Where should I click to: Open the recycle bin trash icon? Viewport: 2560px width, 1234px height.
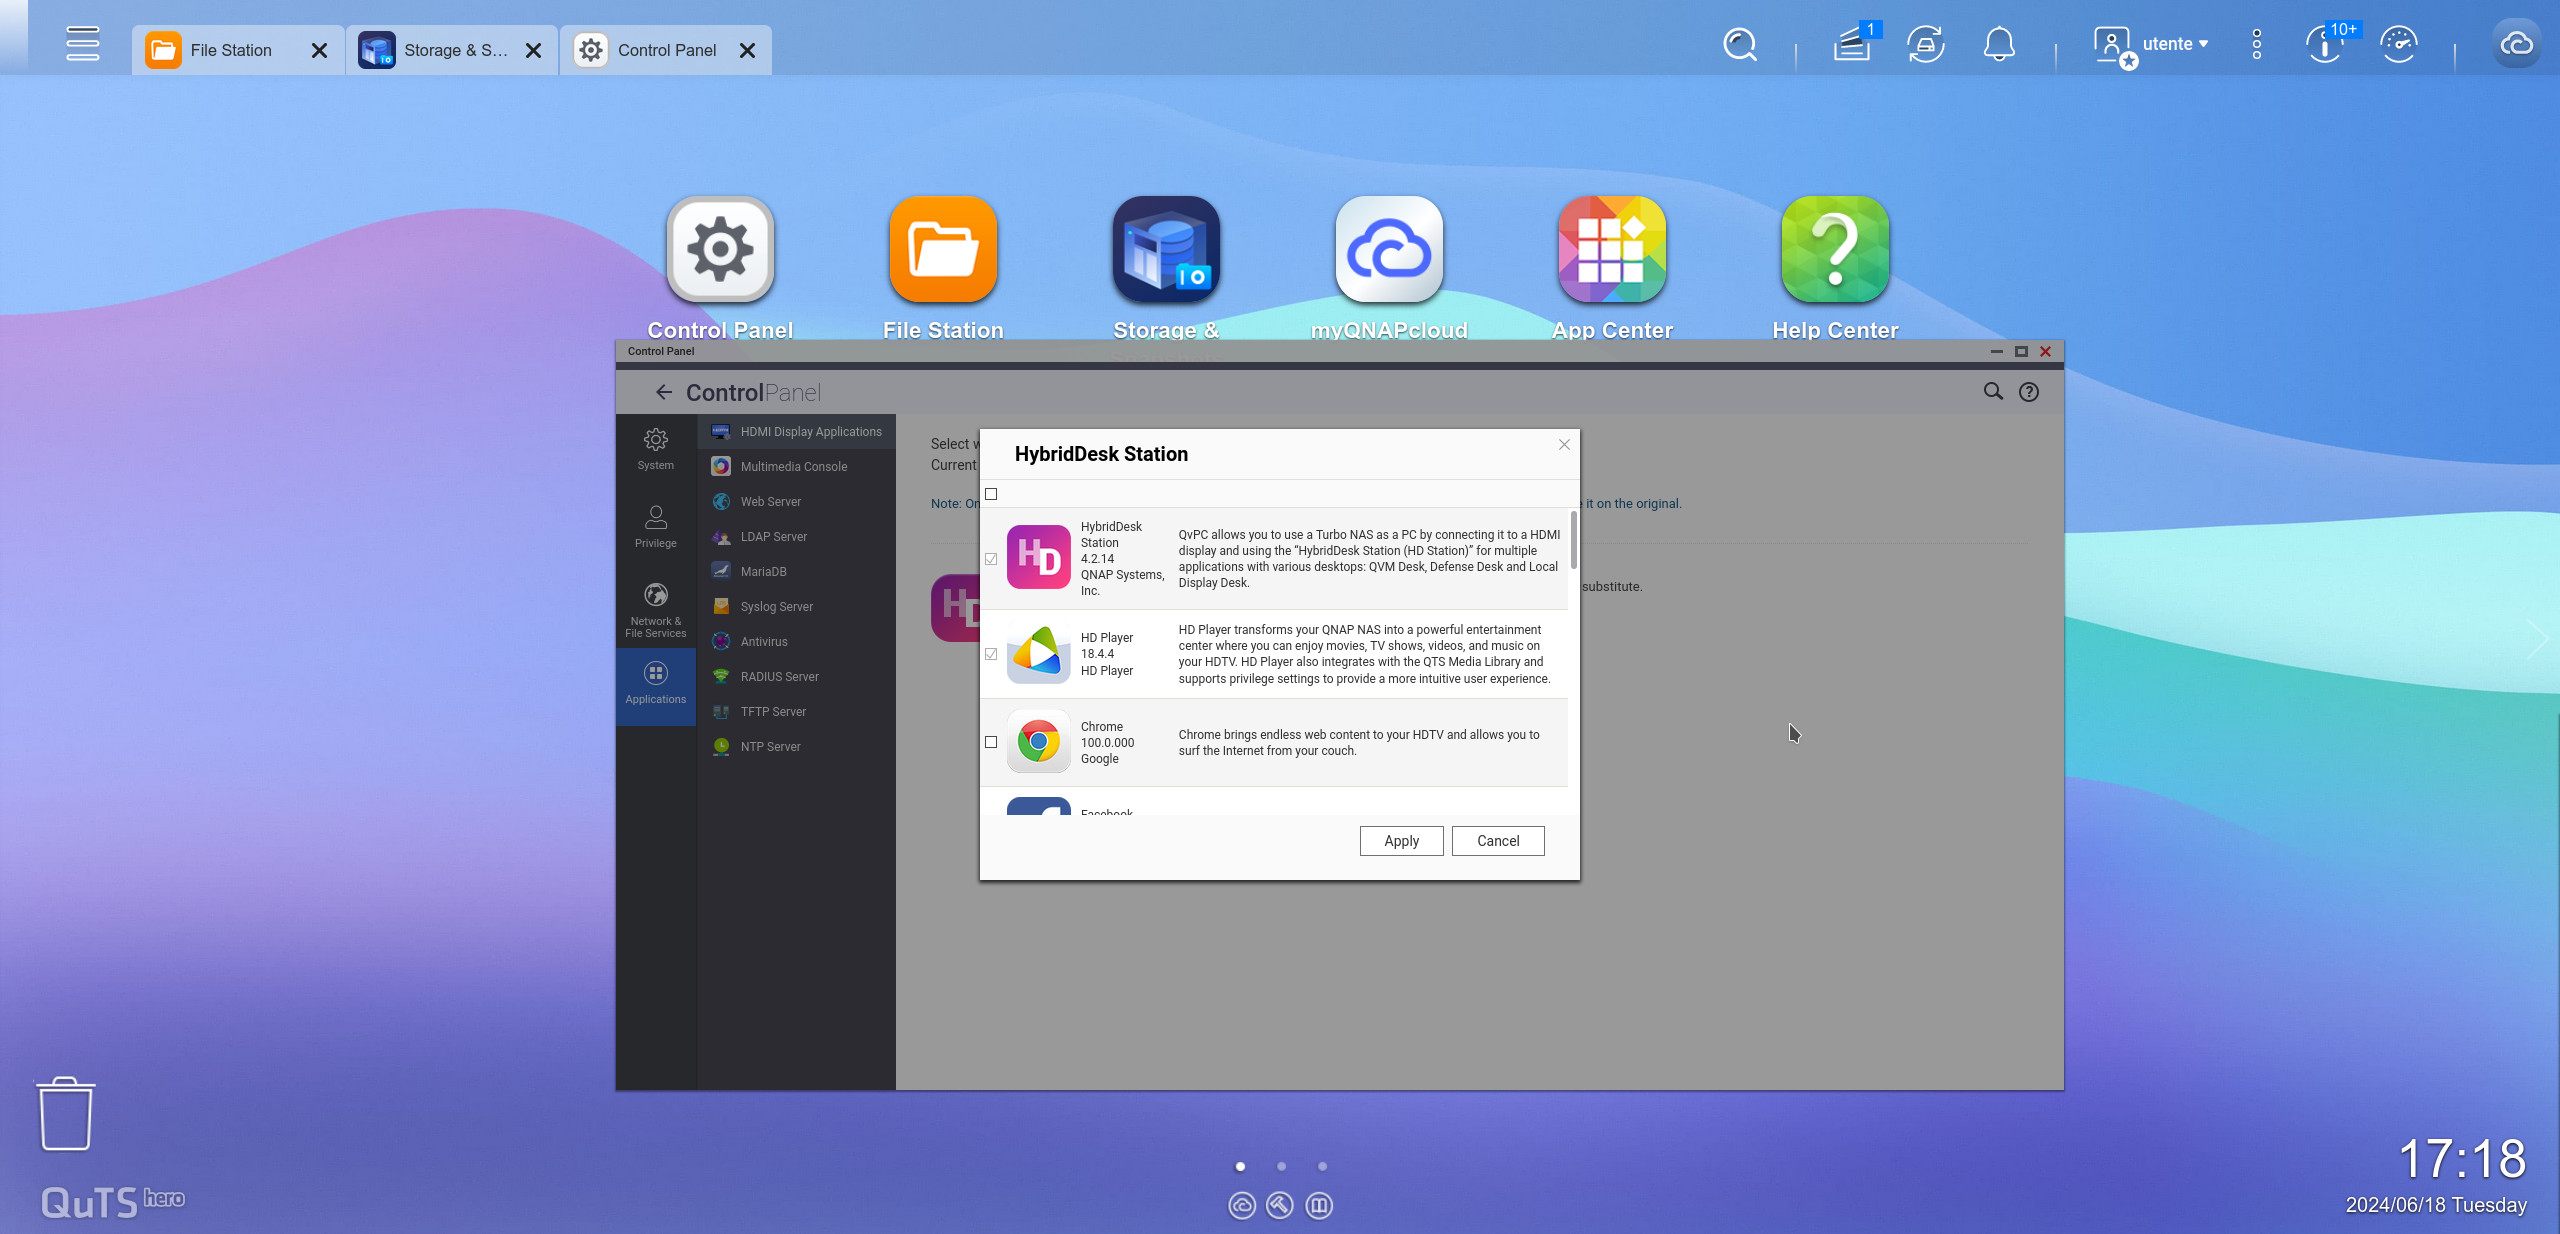tap(66, 1114)
